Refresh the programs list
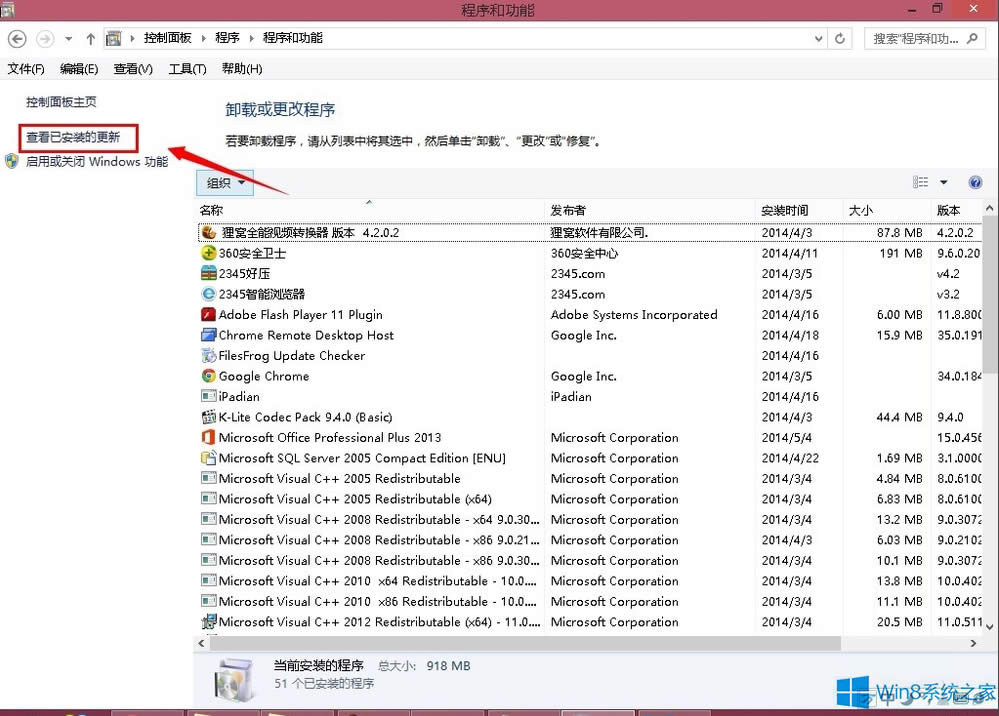 click(840, 39)
